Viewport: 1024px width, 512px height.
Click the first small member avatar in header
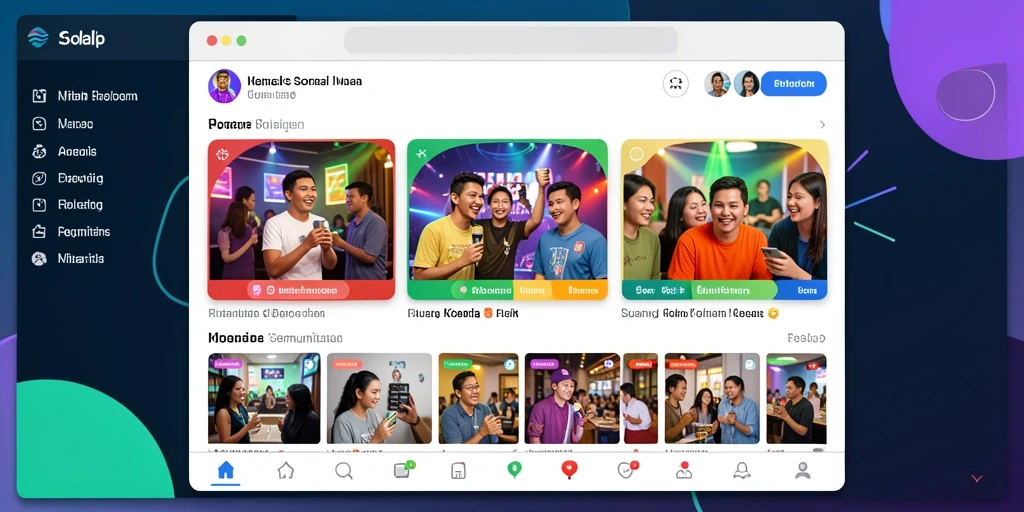pyautogui.click(x=717, y=84)
